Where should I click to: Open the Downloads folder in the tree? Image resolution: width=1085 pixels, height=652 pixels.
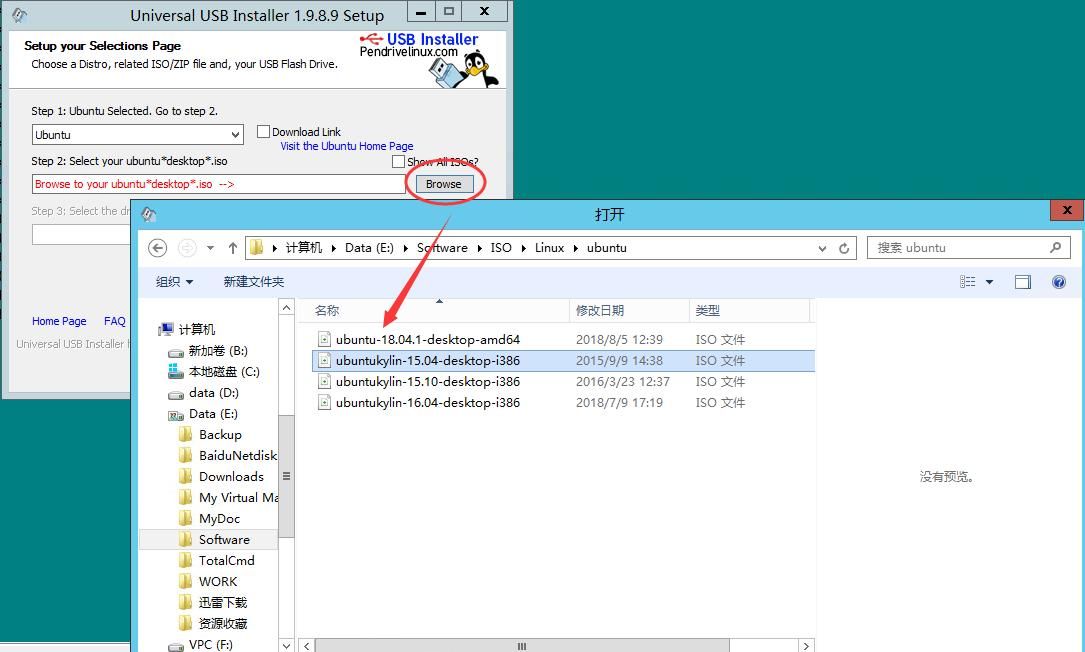[231, 477]
